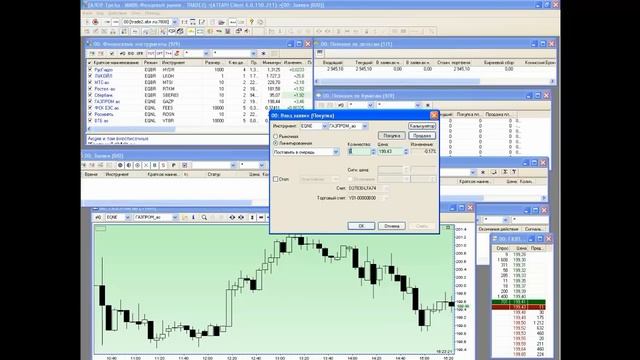640x360 pixels.
Task: Open the Действия menu
Action: (x=118, y=13)
